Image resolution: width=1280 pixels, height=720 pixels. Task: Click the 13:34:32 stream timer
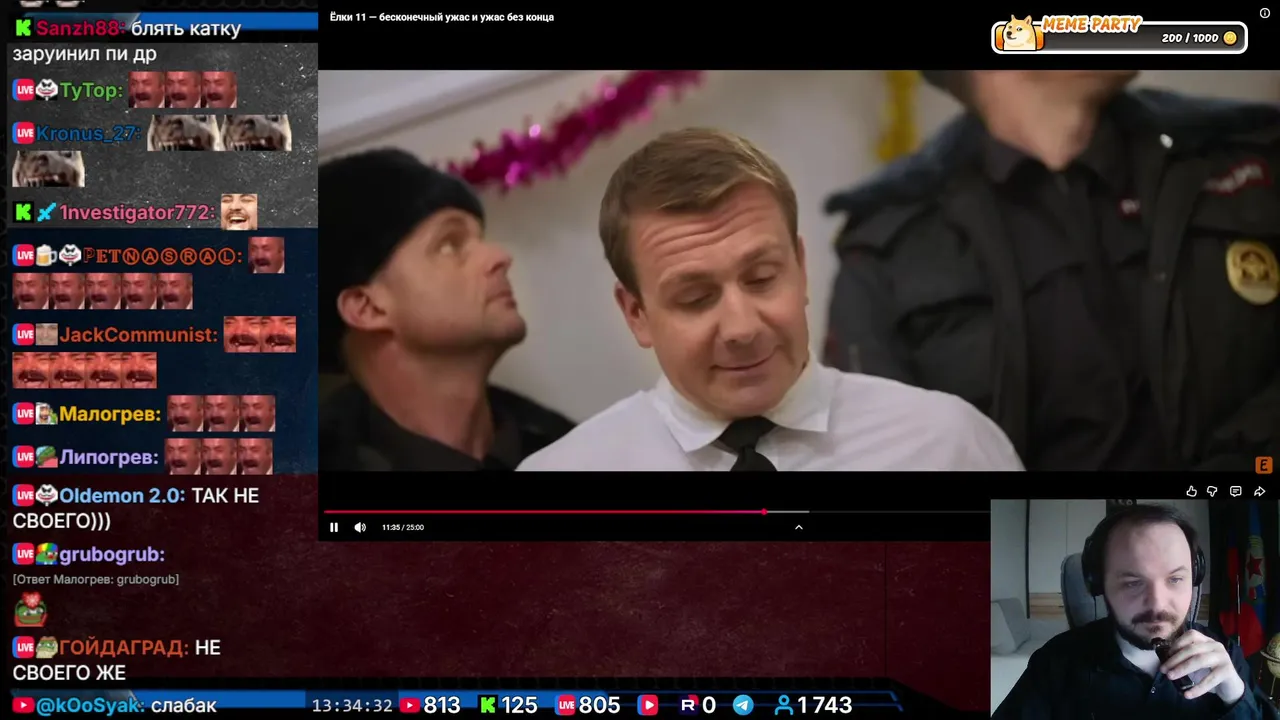[x=352, y=705]
